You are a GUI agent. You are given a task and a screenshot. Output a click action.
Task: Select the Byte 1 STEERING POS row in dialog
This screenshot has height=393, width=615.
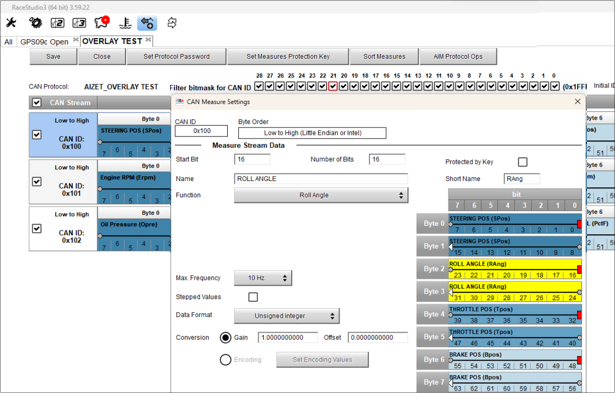(x=515, y=246)
